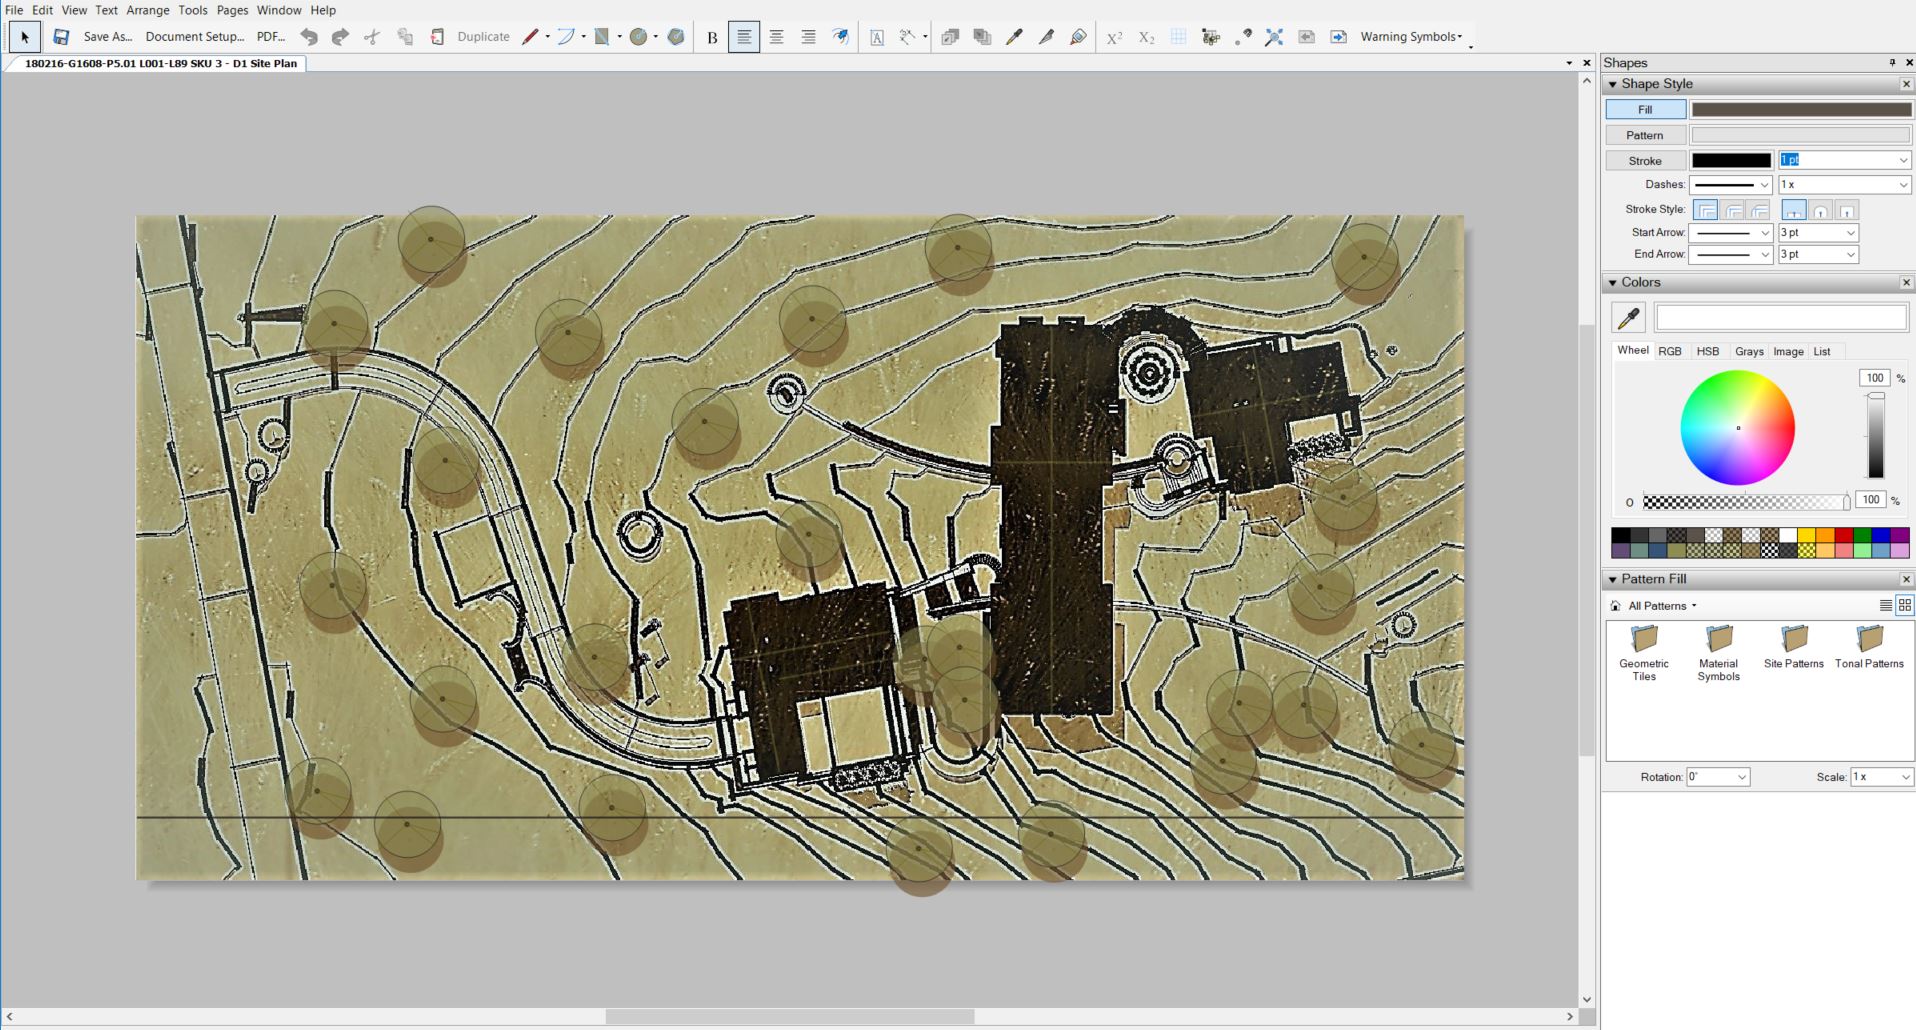1916x1030 pixels.
Task: Select the Arc drawing tool
Action: 566,37
